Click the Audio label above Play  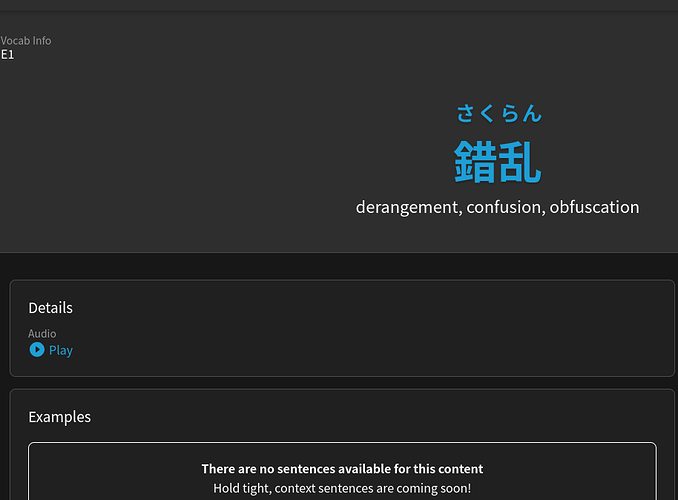tap(42, 334)
